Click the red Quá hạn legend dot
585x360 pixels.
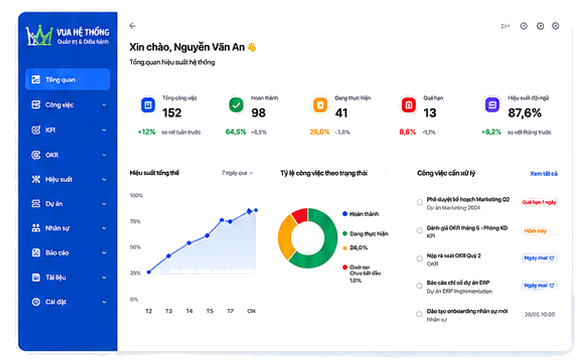(x=345, y=267)
